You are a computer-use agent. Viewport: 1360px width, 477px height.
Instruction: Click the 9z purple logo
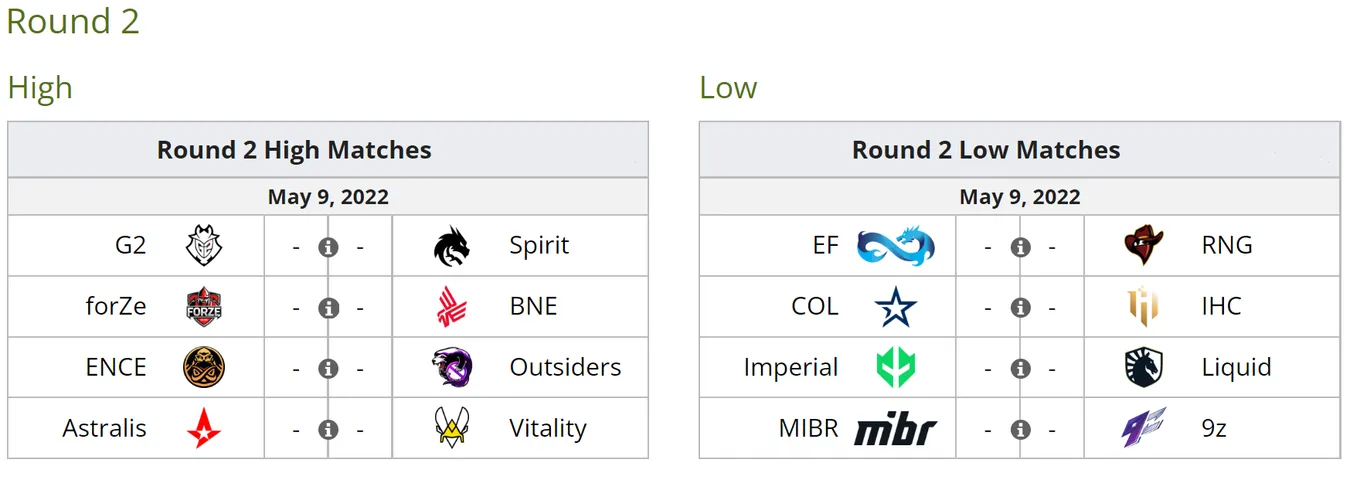(x=1144, y=428)
